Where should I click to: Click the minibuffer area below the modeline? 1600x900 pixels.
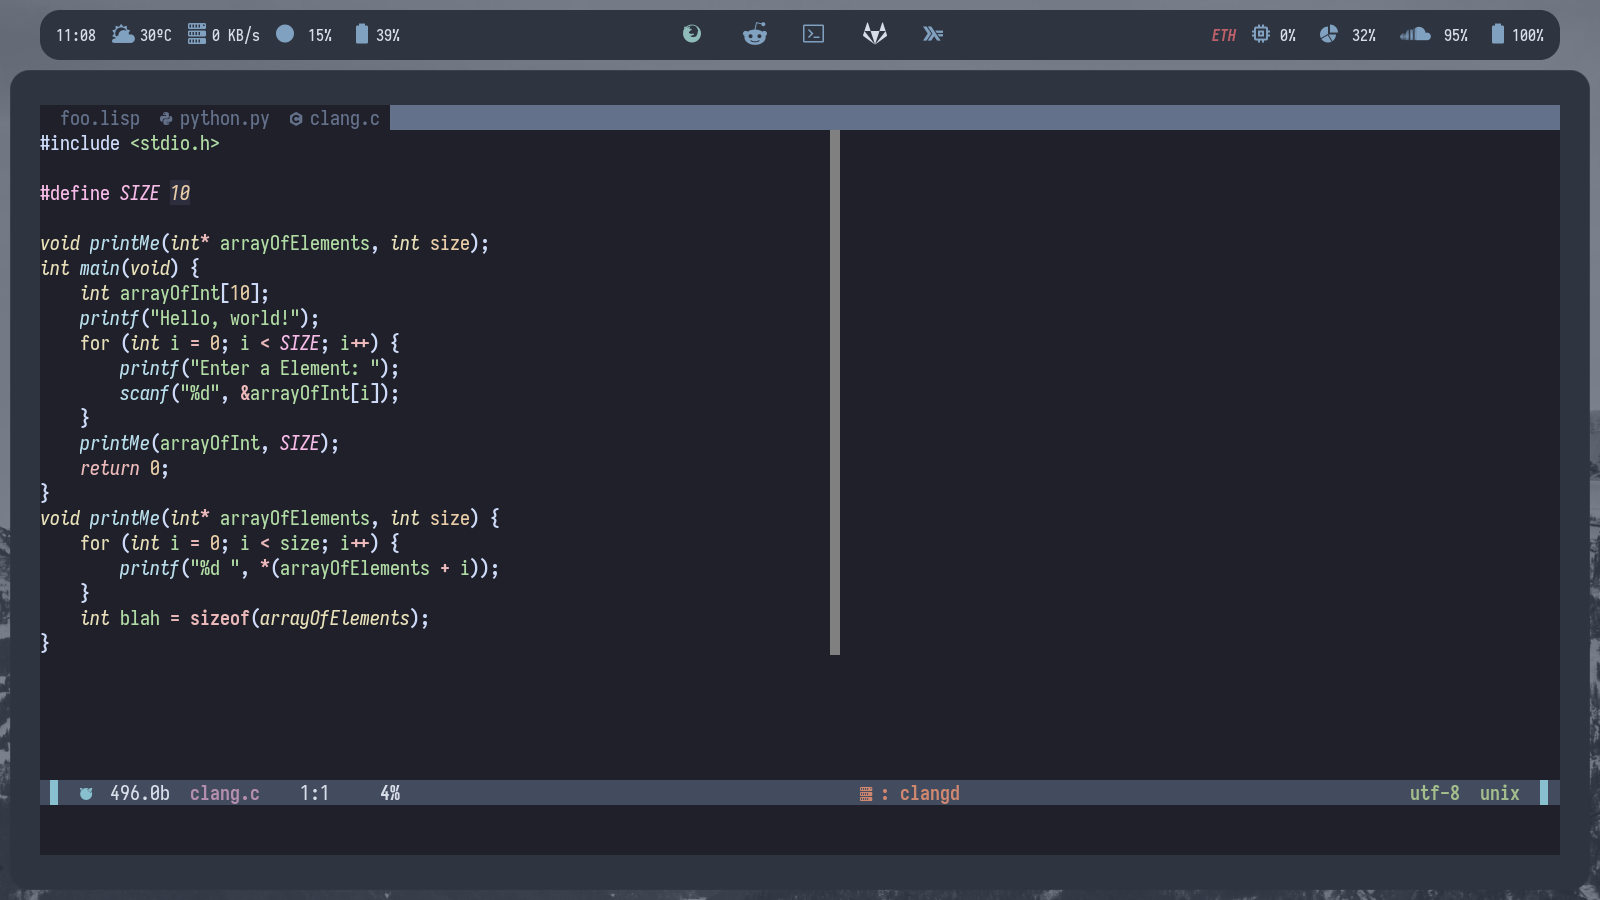tap(800, 830)
